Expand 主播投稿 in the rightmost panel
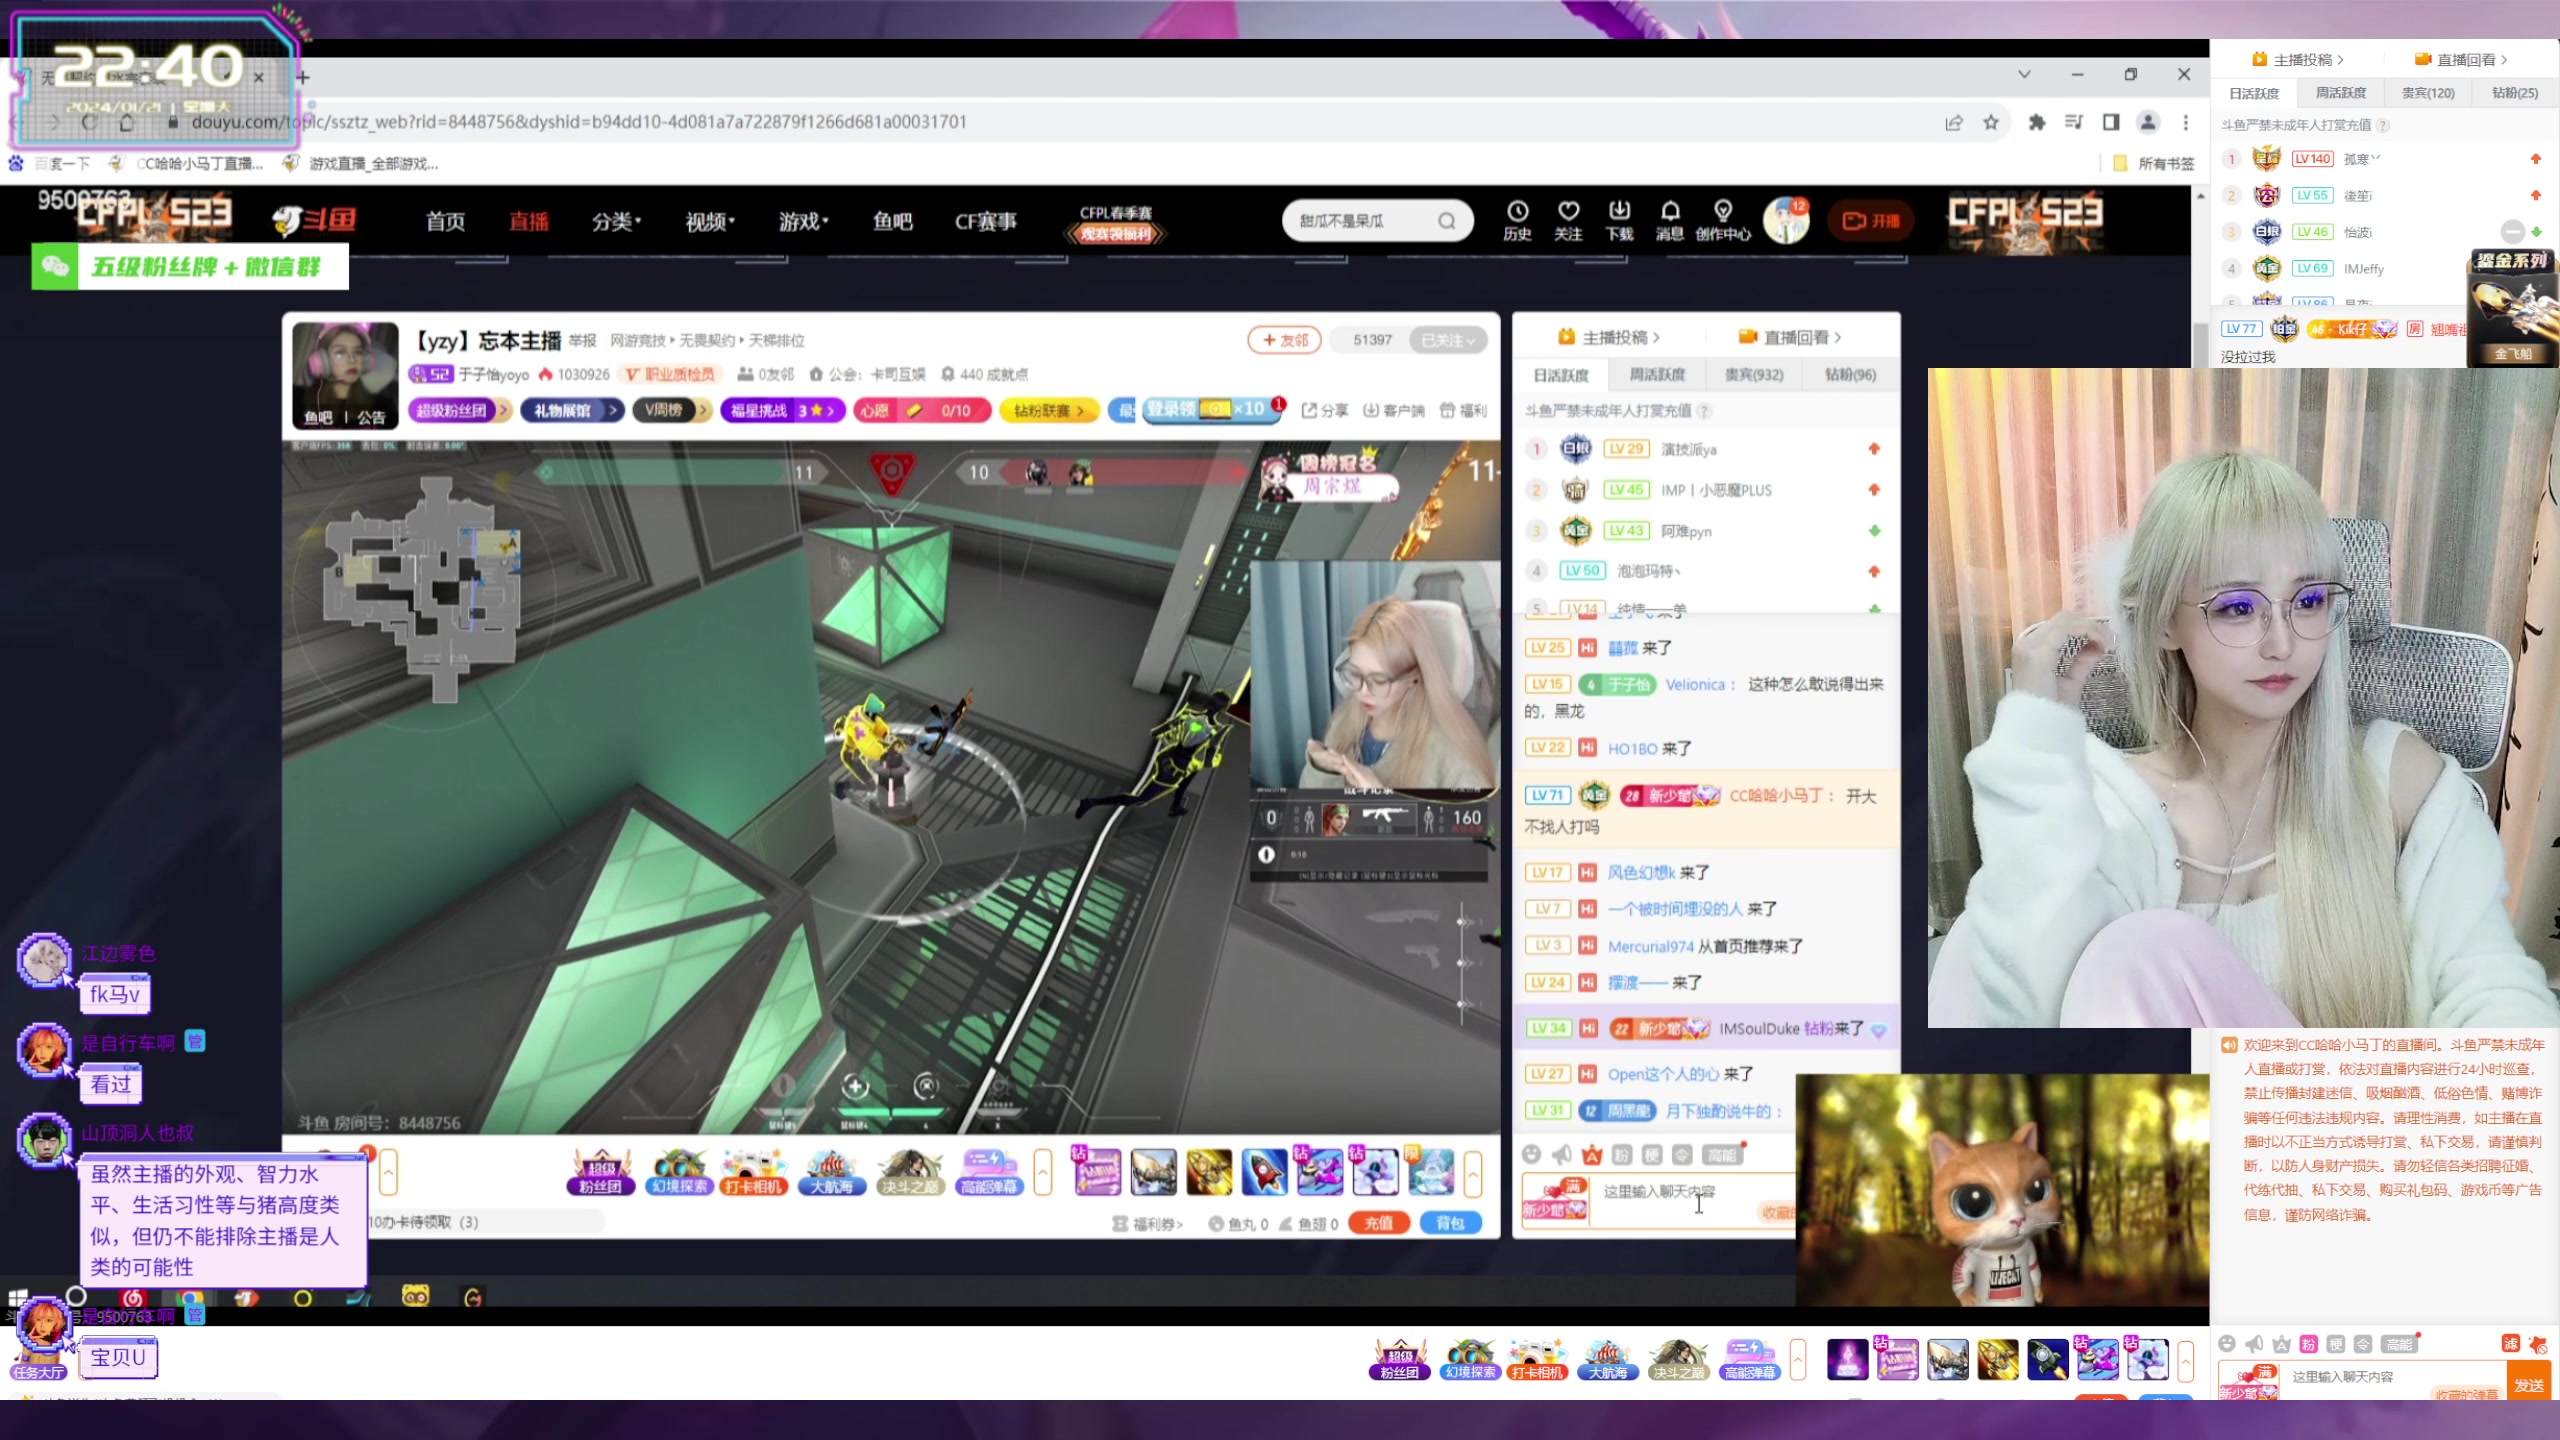The image size is (2560, 1440). click(x=2298, y=60)
